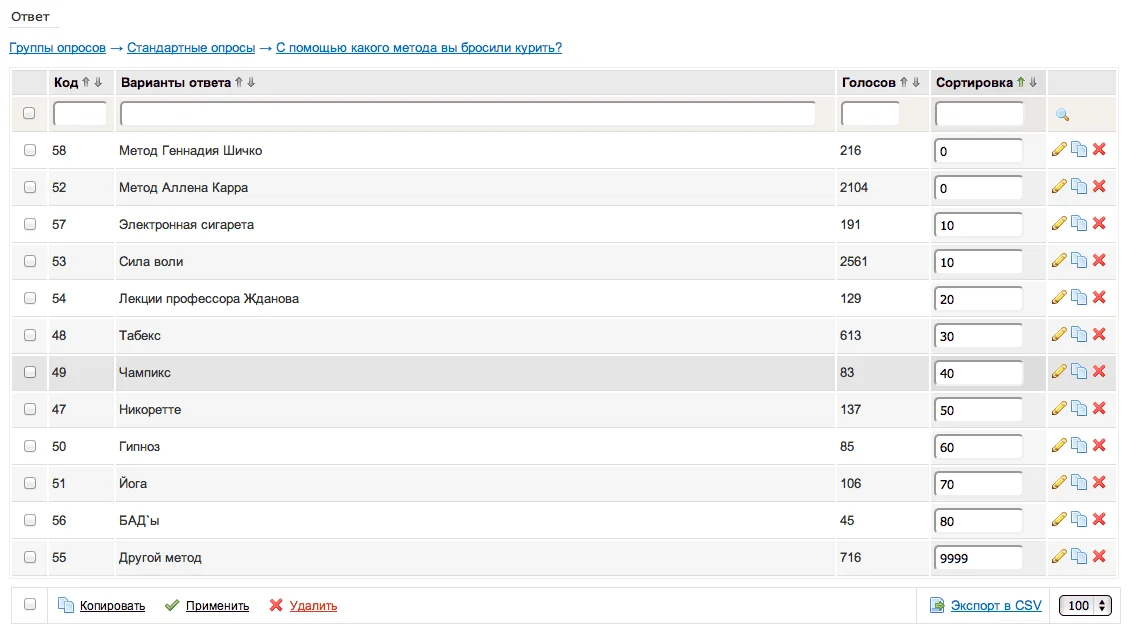Click the Варианты ответа filter input field
This screenshot has width=1134, height=641.
468,114
